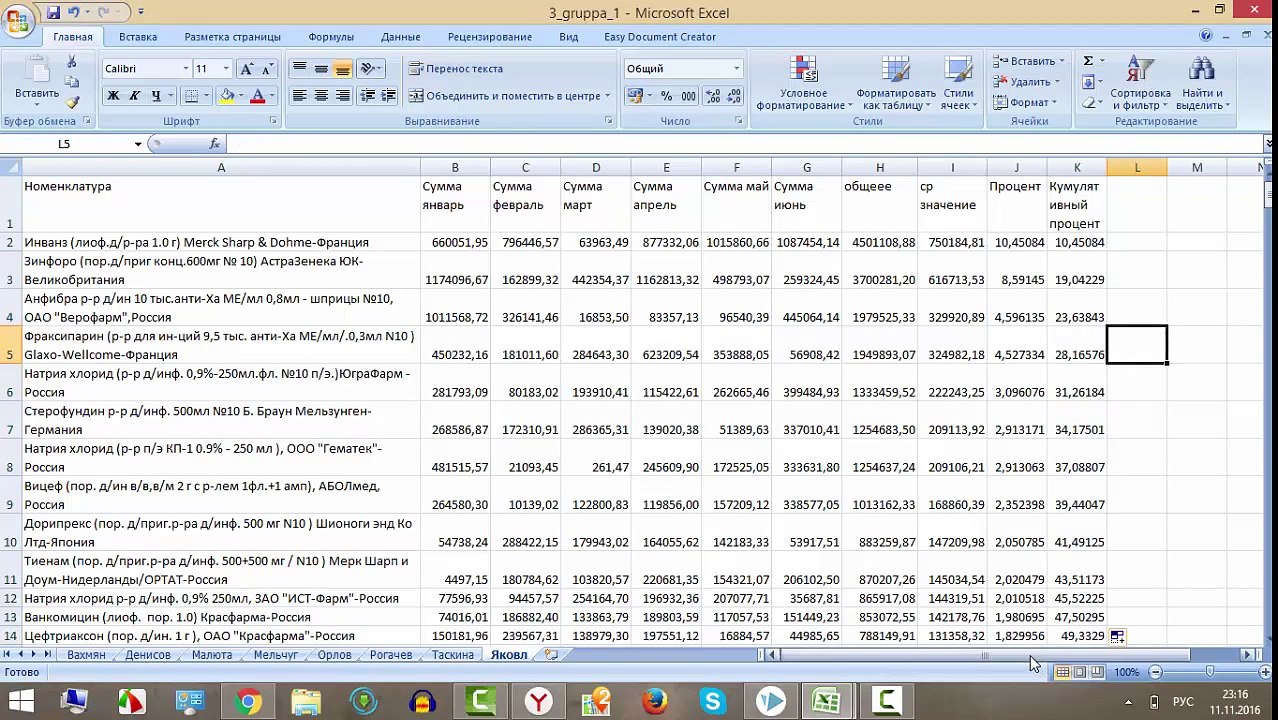The image size is (1278, 720).
Task: Click Удалить cells button
Action: point(1027,82)
